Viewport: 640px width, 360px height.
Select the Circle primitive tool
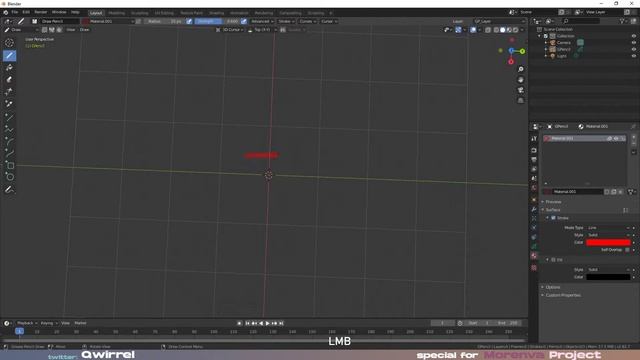click(x=9, y=177)
